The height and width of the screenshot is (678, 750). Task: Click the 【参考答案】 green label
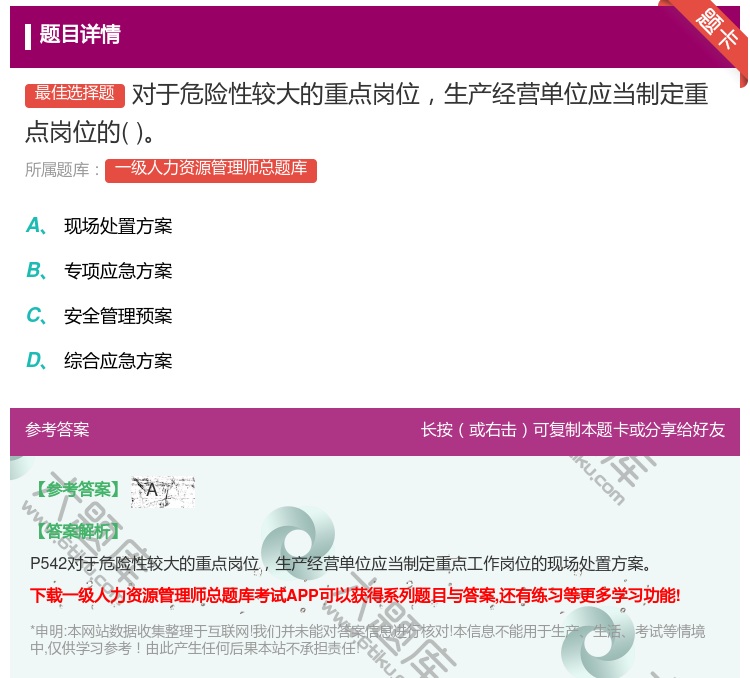pyautogui.click(x=77, y=489)
